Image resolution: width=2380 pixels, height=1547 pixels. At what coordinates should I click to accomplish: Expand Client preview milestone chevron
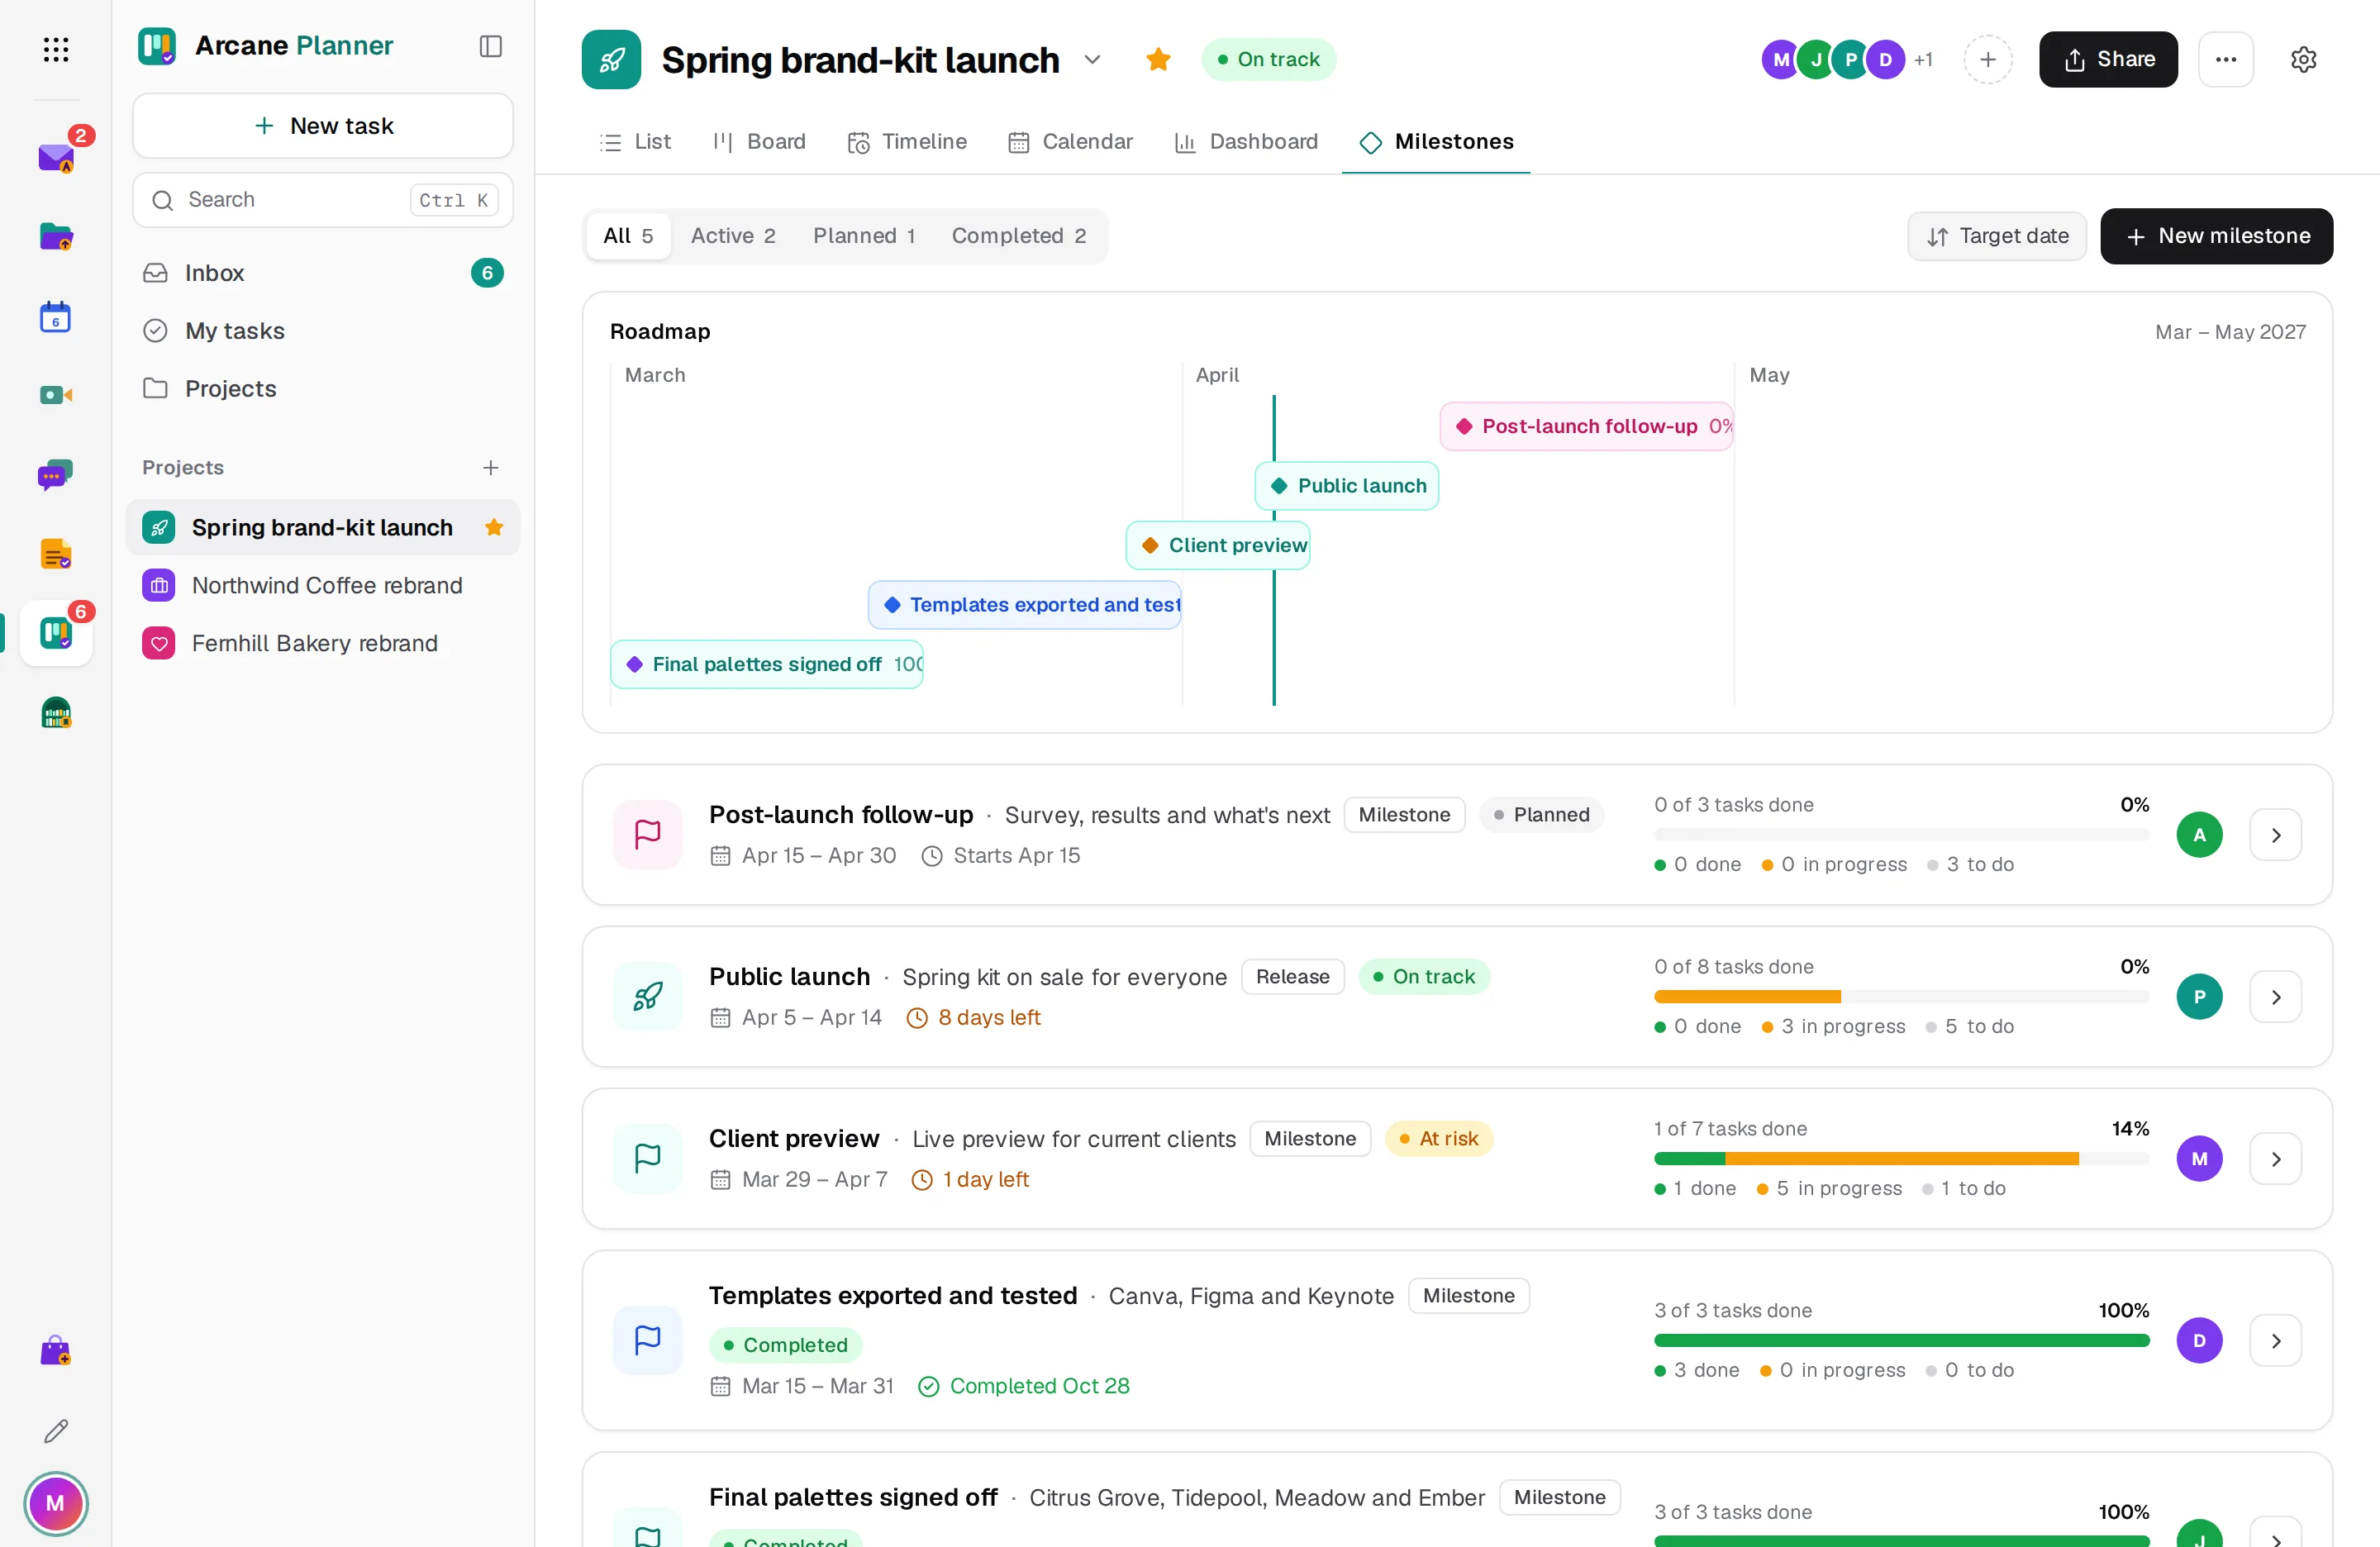(2275, 1159)
